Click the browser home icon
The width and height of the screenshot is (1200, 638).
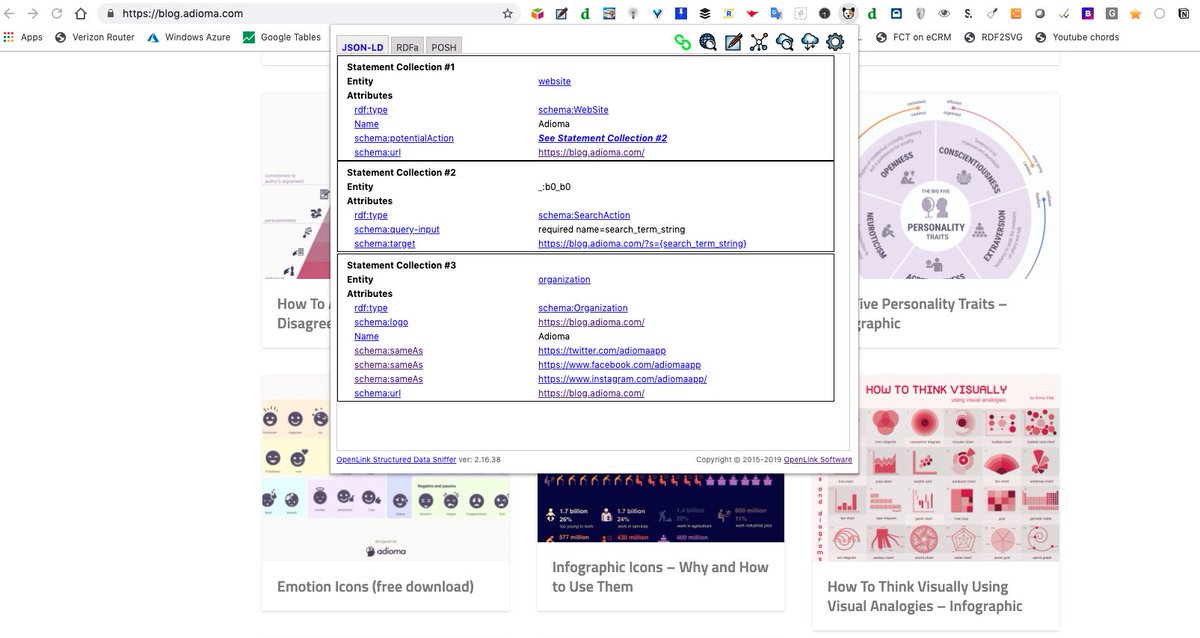[x=80, y=14]
